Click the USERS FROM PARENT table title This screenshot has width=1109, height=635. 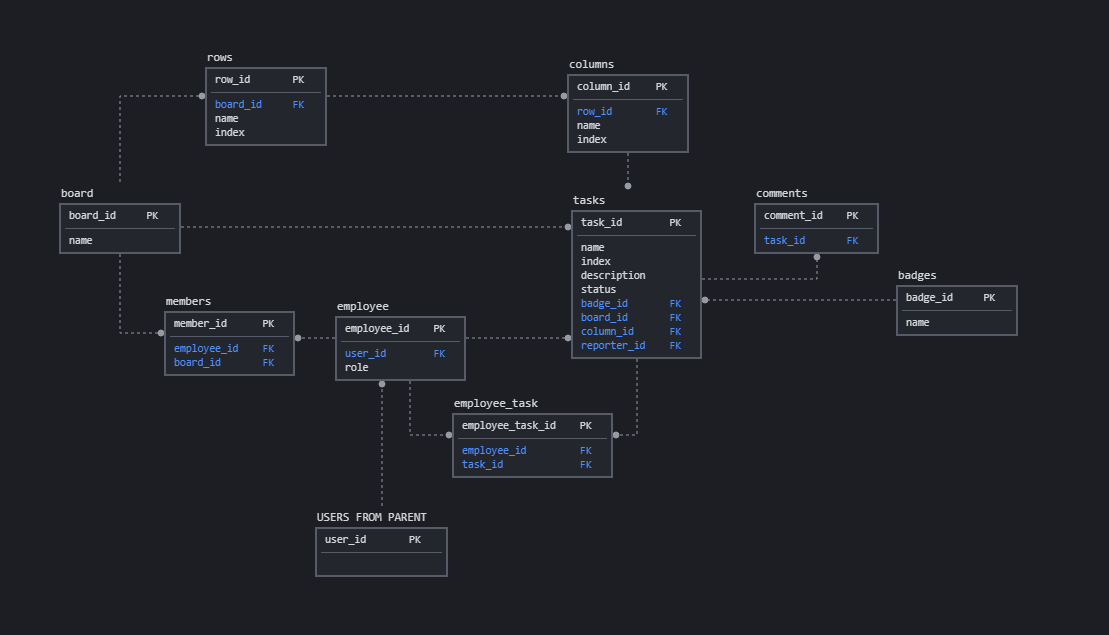pyautogui.click(x=370, y=517)
